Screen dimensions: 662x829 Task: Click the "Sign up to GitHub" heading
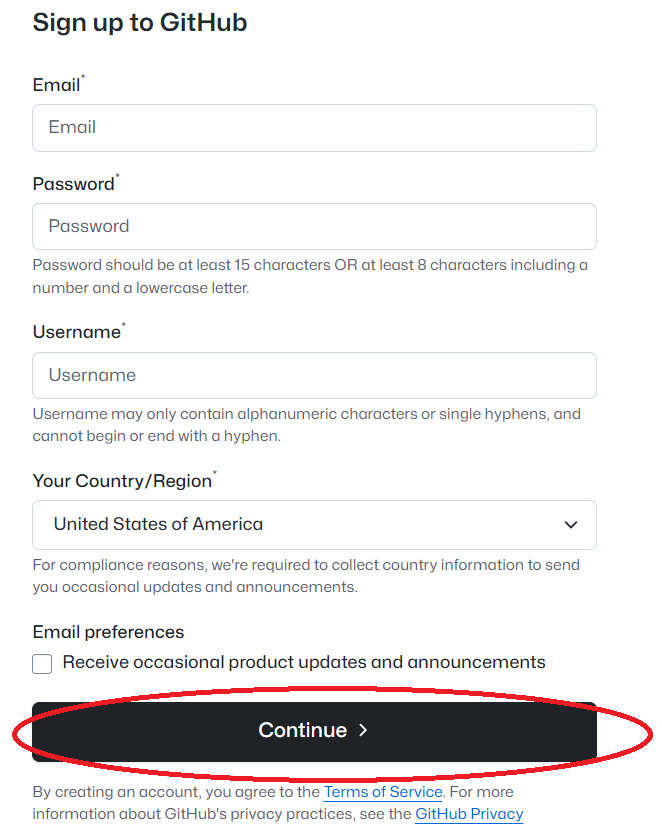(140, 23)
